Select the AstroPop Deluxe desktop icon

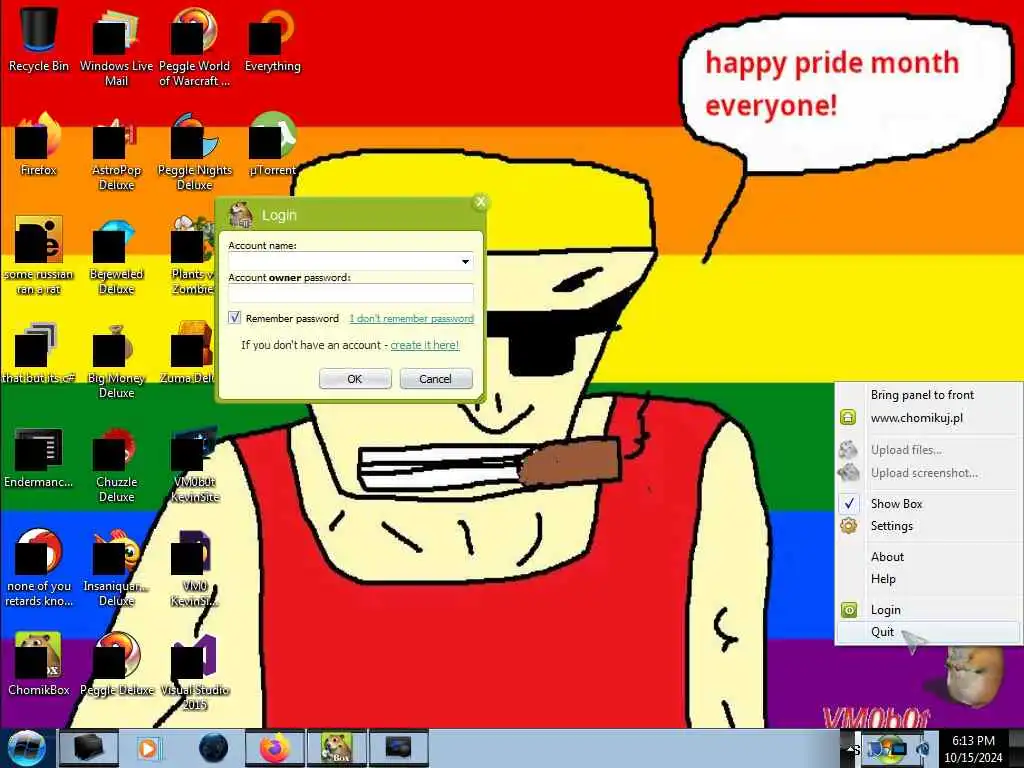[x=116, y=152]
